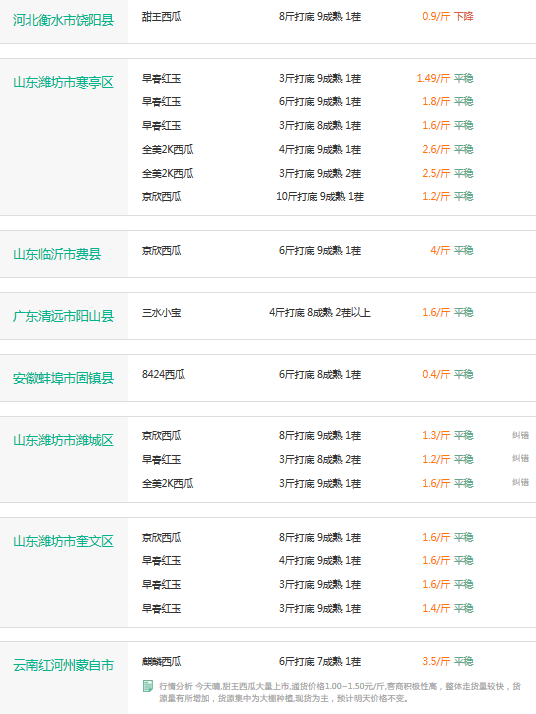
Task: Open 山东潍坊市奎文区 region link
Action: pos(63,541)
